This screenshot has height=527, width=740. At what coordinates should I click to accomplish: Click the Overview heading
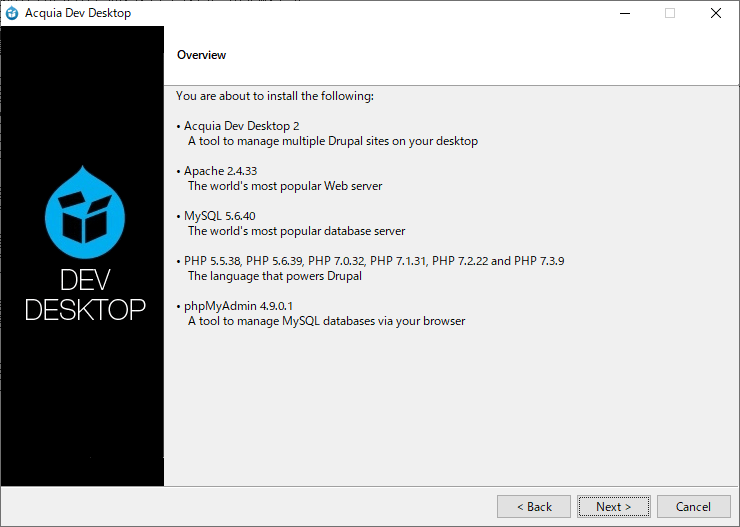(x=202, y=55)
